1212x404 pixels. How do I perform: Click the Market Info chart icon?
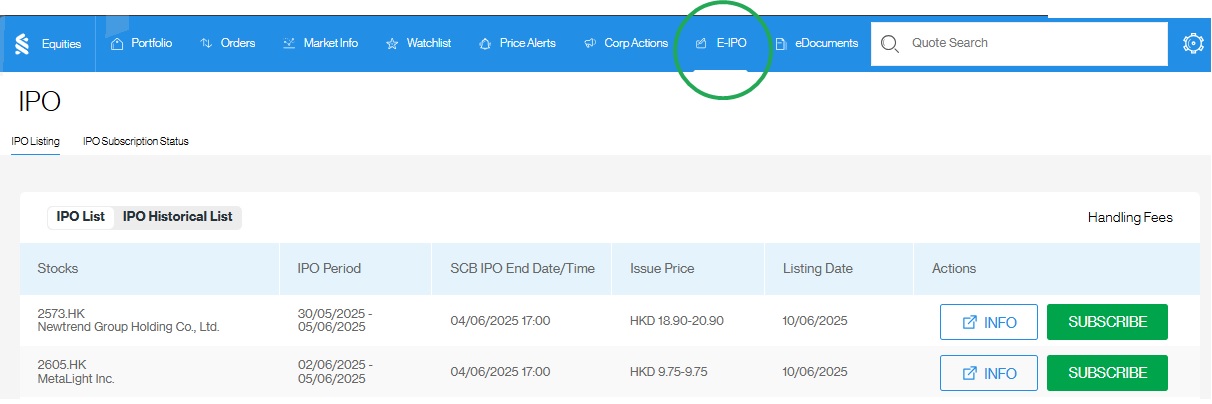point(289,43)
